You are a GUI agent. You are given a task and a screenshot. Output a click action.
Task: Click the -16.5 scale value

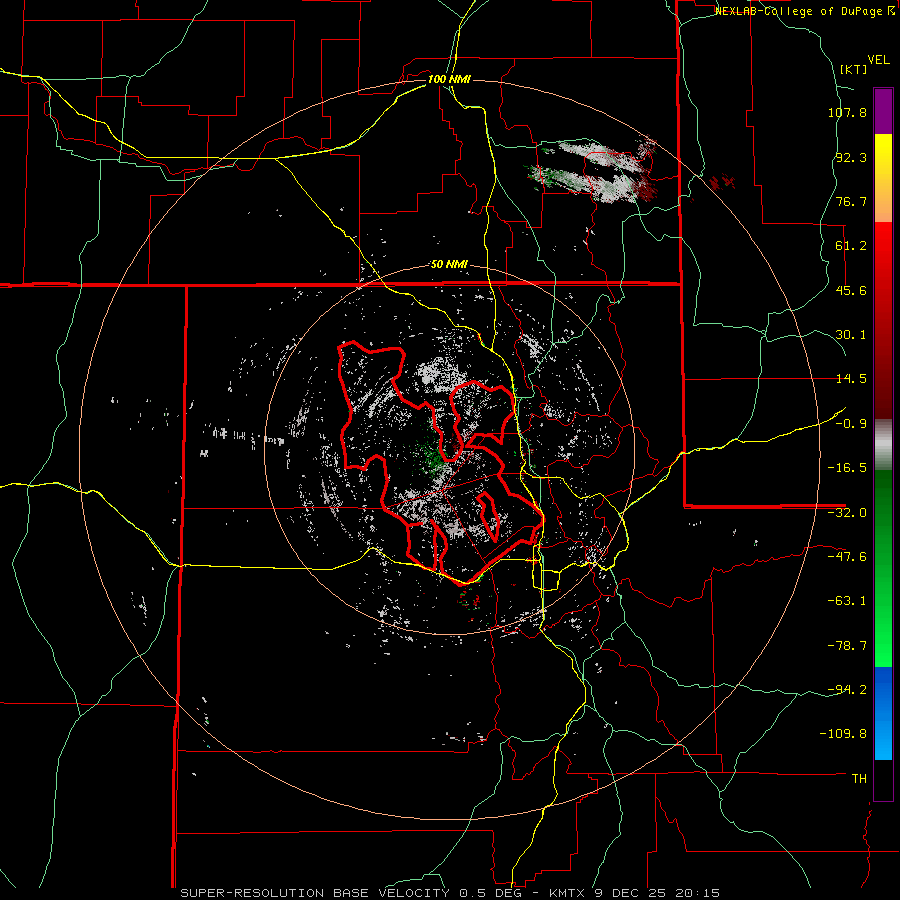[x=847, y=468]
